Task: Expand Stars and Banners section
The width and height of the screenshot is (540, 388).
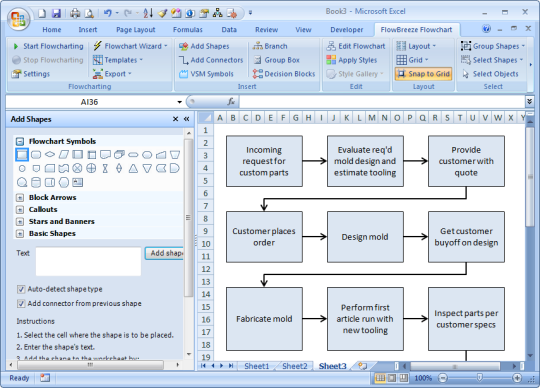Action: [x=20, y=222]
